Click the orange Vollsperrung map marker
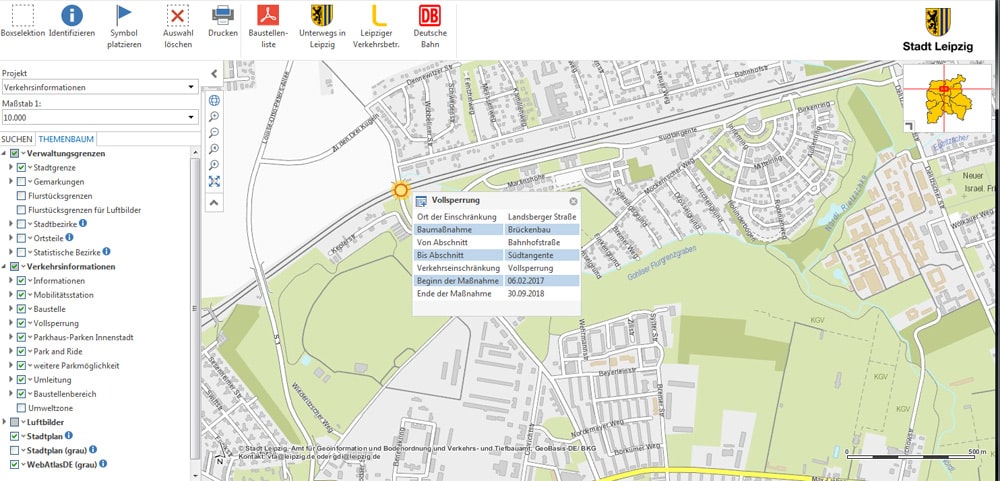The image size is (1000, 481). coord(401,189)
